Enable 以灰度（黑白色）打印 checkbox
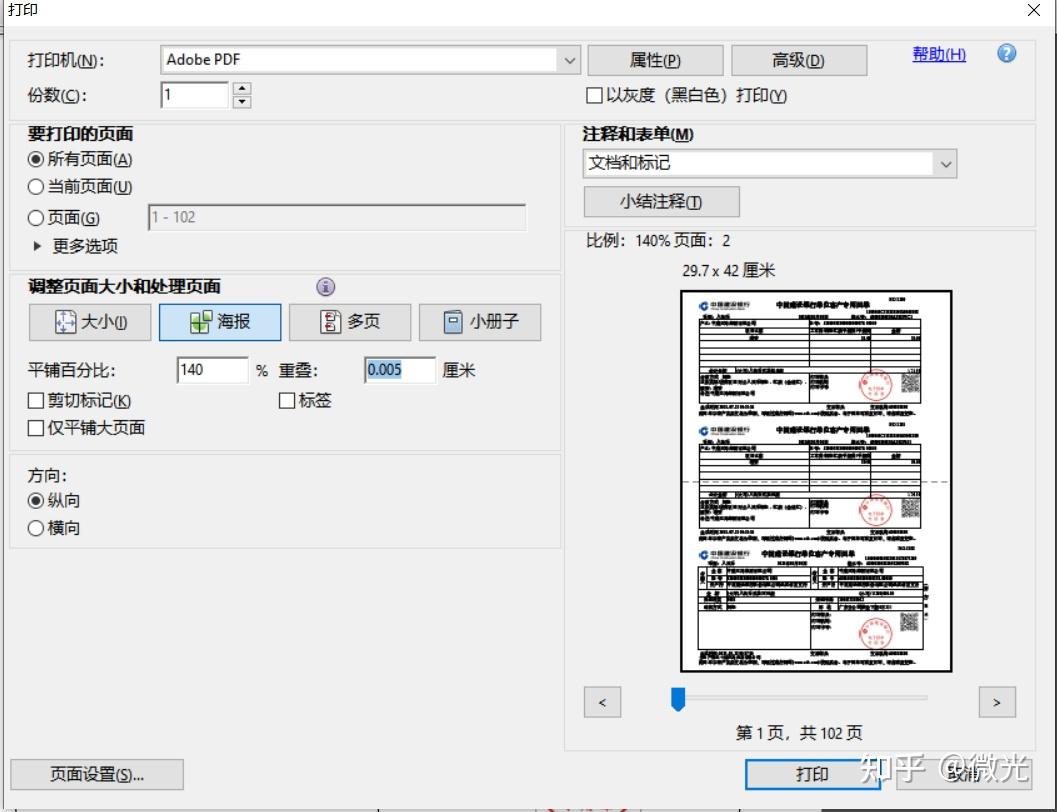This screenshot has height=812, width=1057. (x=594, y=95)
